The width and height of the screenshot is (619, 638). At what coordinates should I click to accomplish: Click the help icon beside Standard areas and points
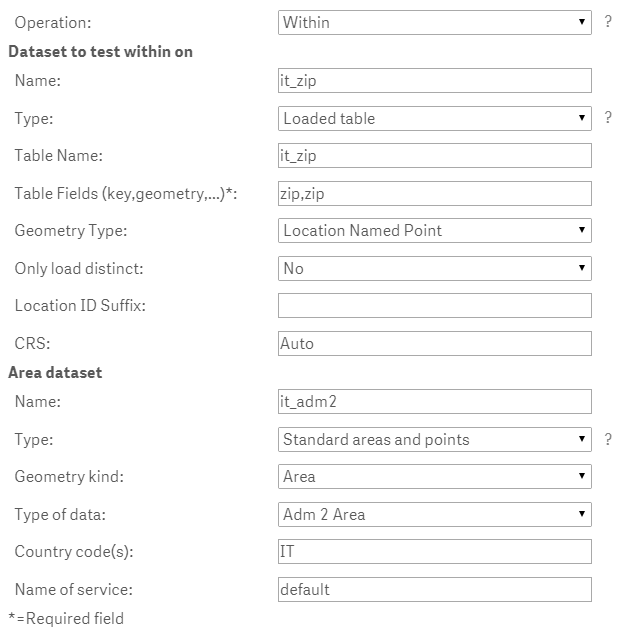point(608,439)
